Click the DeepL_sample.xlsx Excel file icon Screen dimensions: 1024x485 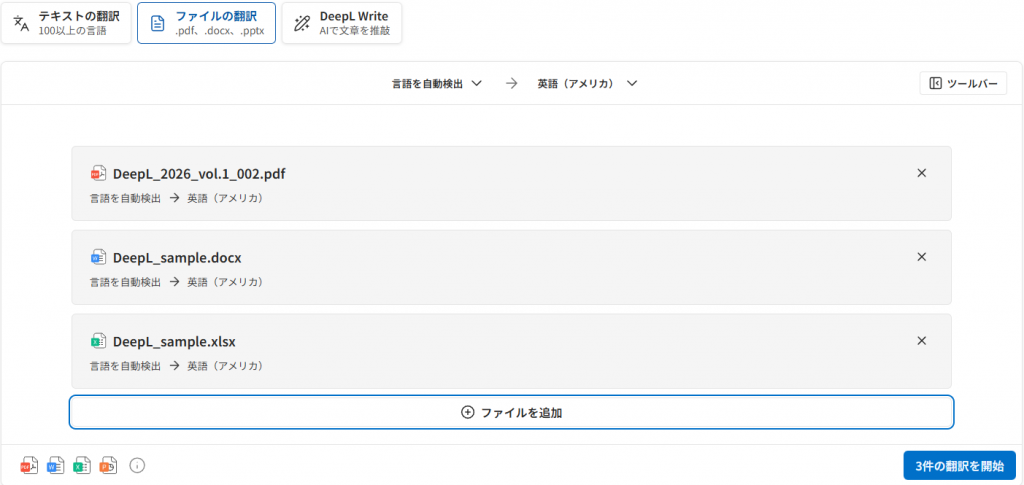tap(98, 341)
